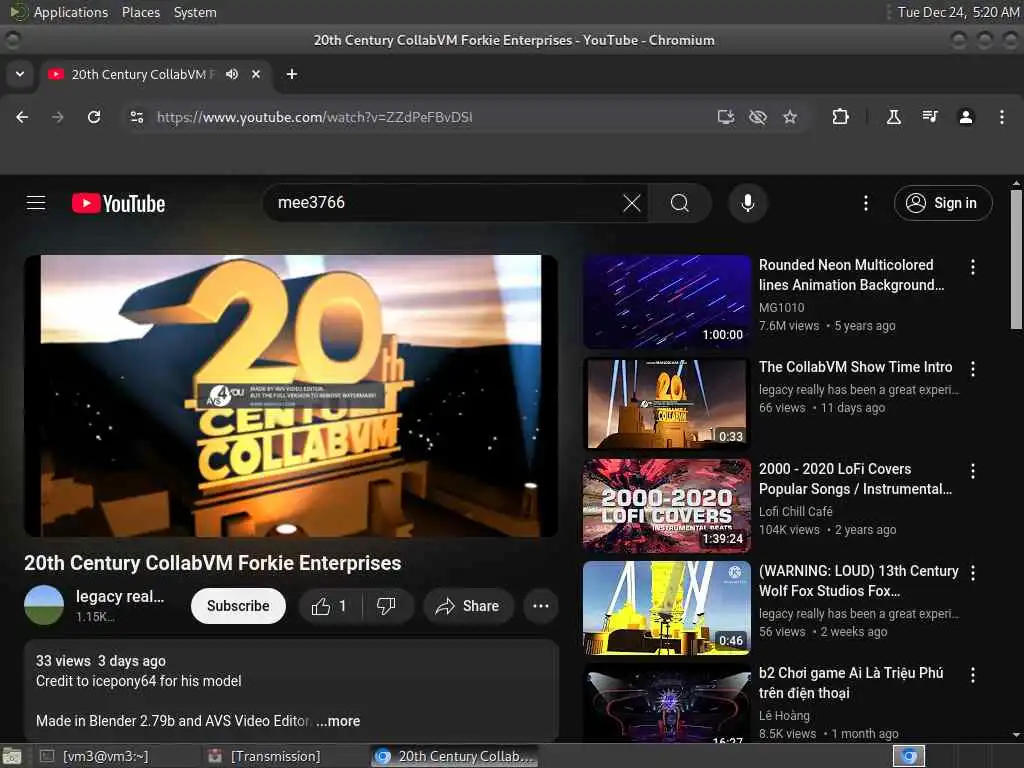Close the 20th Century CollabVM tab
This screenshot has width=1024, height=768.
pyautogui.click(x=256, y=74)
